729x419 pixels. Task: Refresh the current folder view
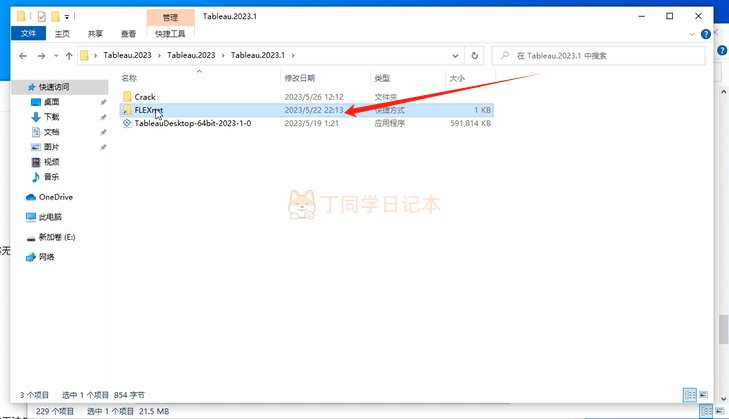[474, 56]
